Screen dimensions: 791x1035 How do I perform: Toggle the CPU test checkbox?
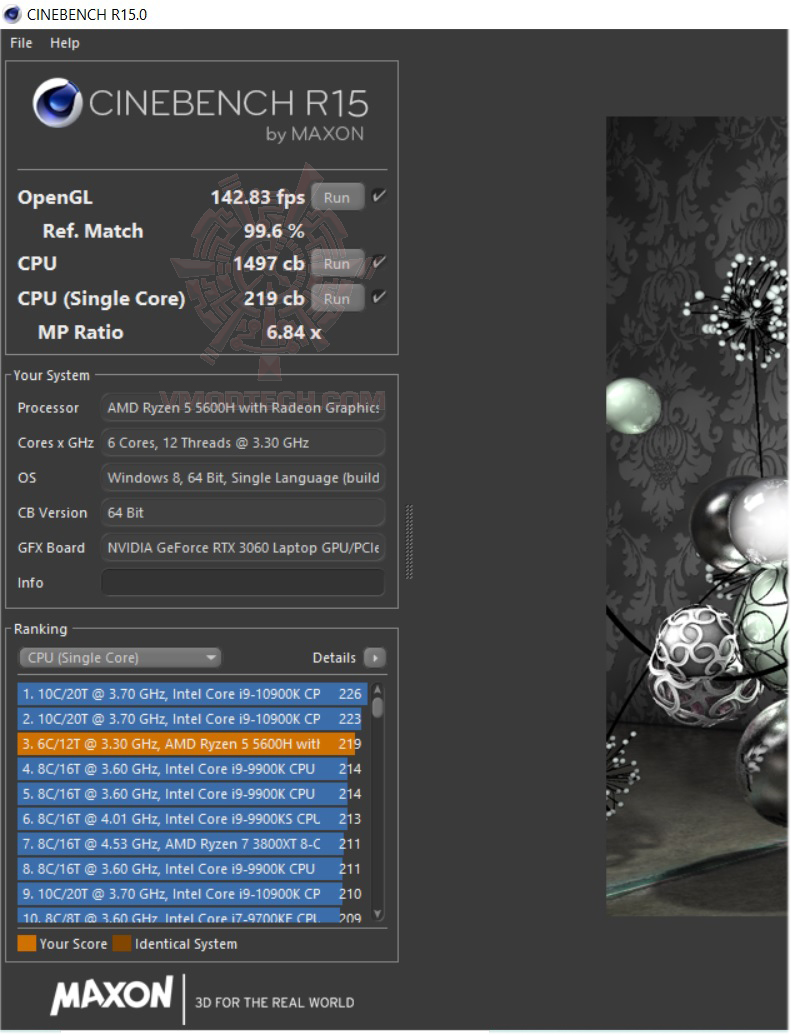(x=378, y=263)
